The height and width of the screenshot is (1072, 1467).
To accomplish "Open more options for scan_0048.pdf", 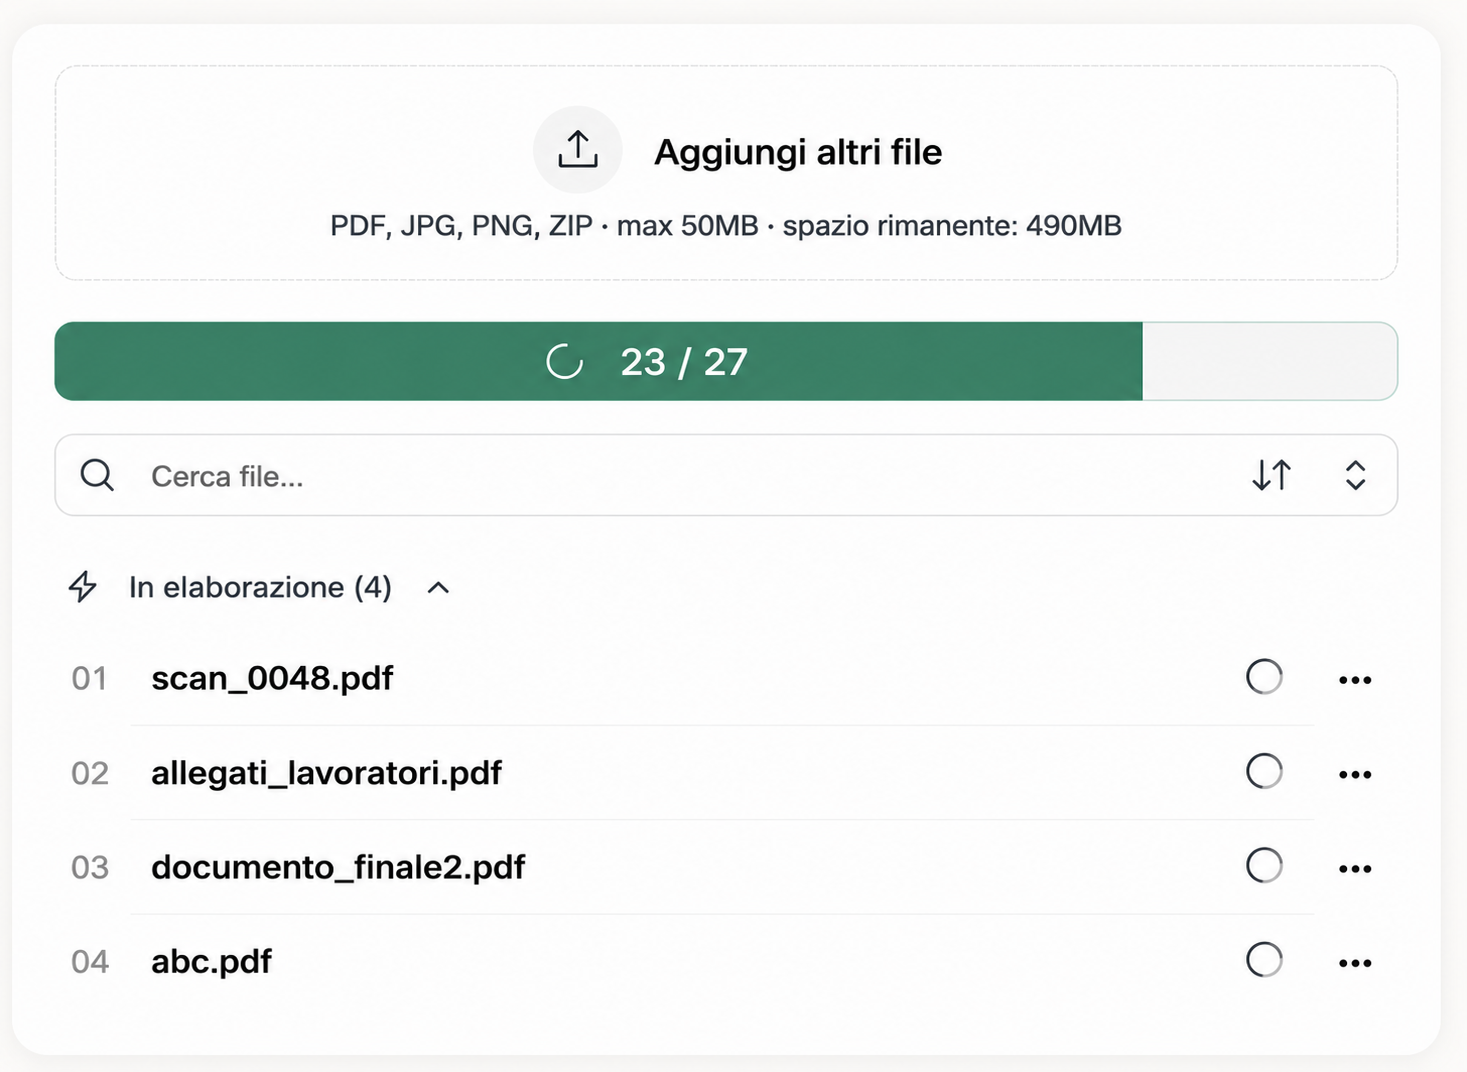I will pyautogui.click(x=1355, y=680).
